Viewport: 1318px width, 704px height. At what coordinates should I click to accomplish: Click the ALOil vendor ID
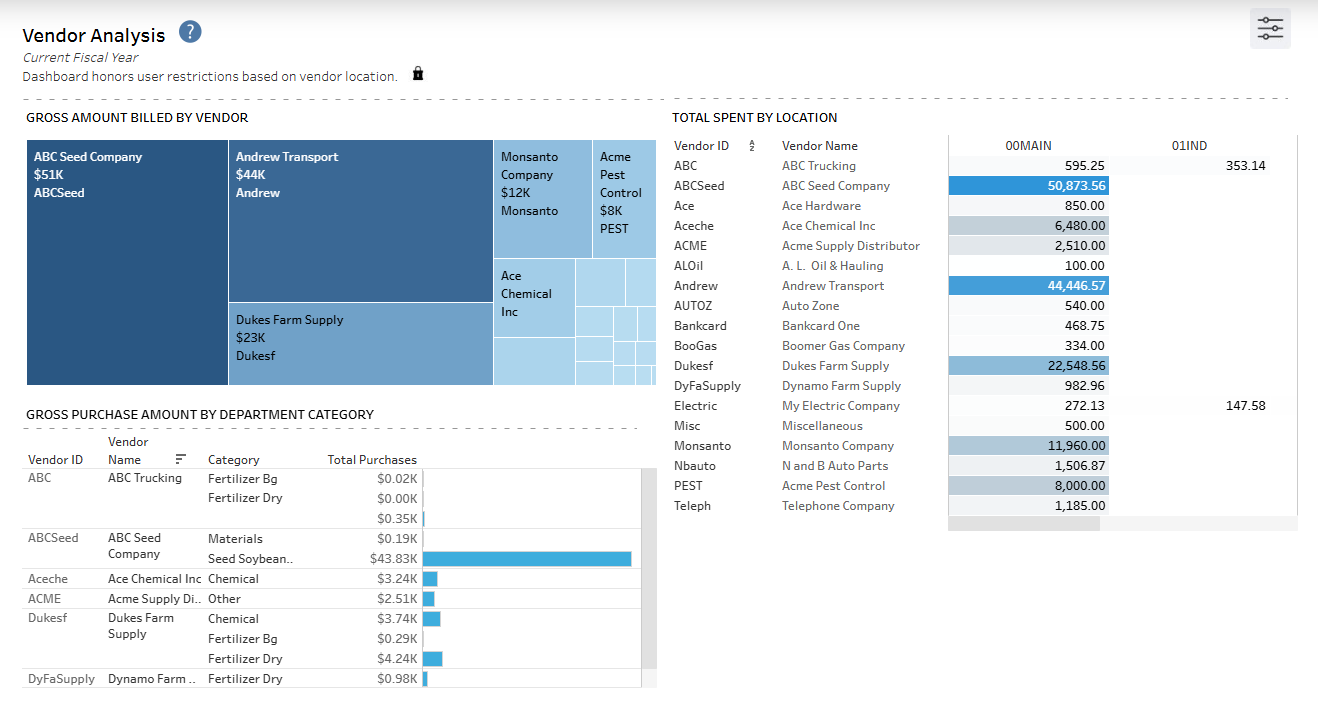point(690,266)
